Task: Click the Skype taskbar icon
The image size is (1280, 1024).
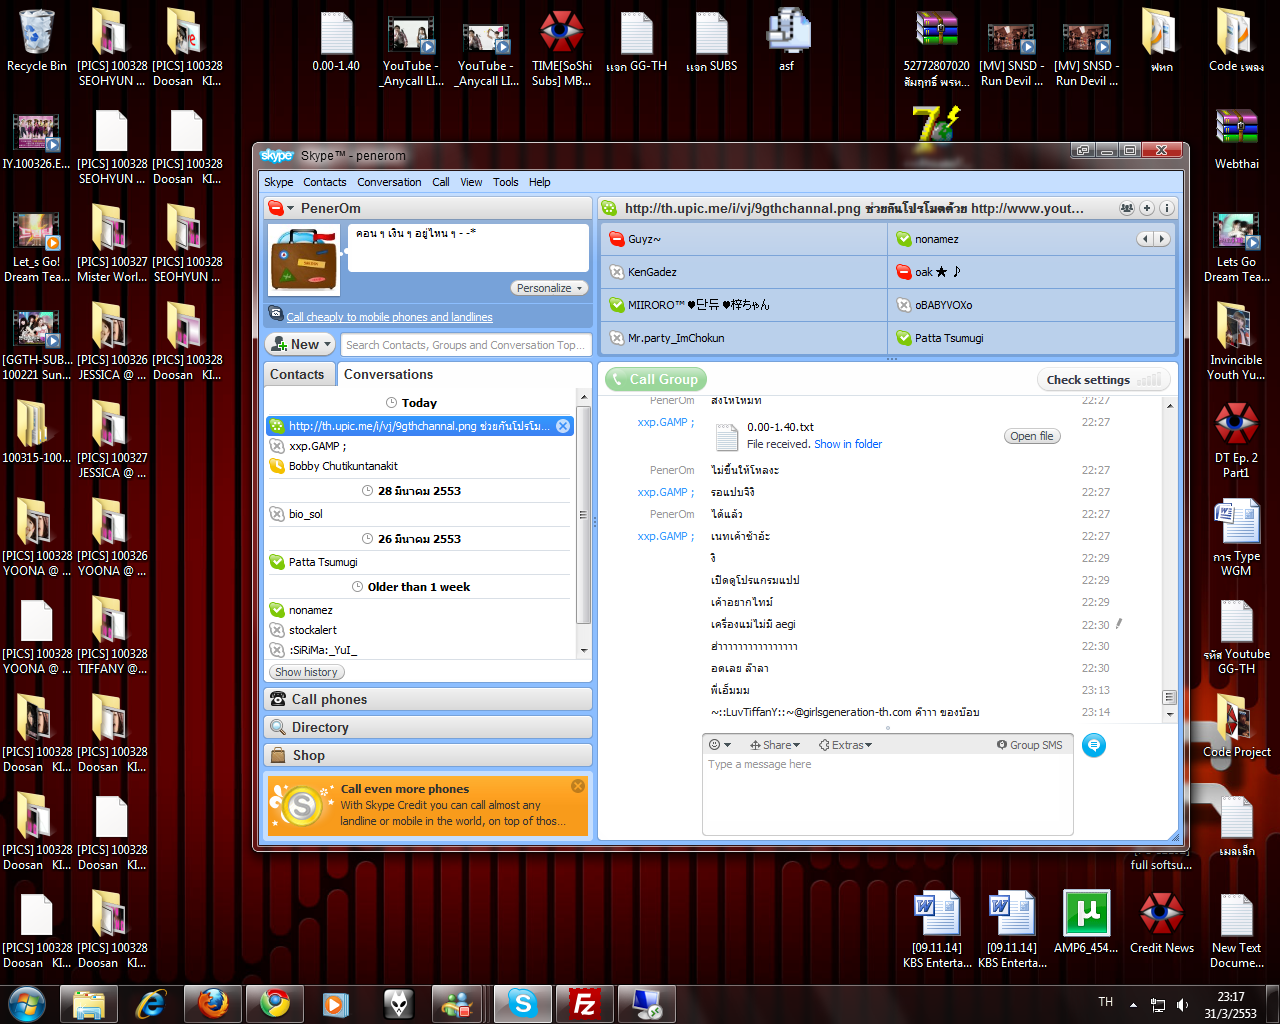Action: tap(523, 1003)
